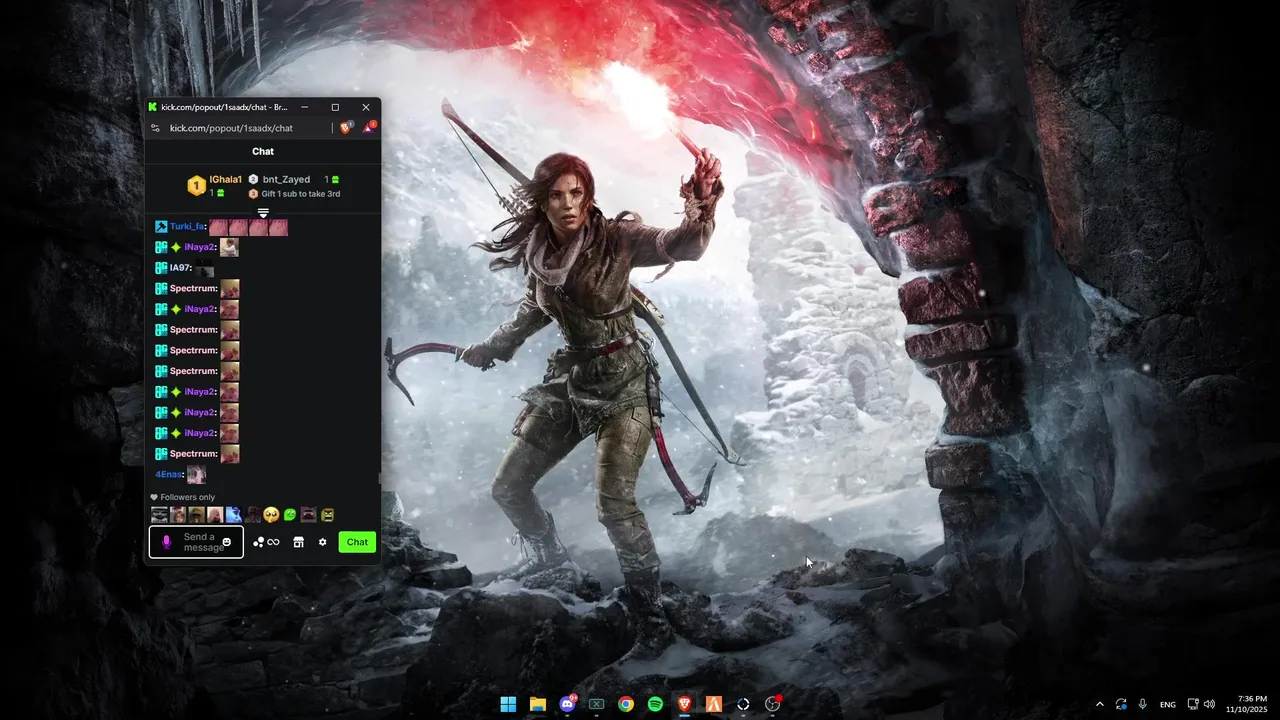Viewport: 1280px width, 720px height.
Task: Click the subscriber badge next to IA97
Action: 160,268
